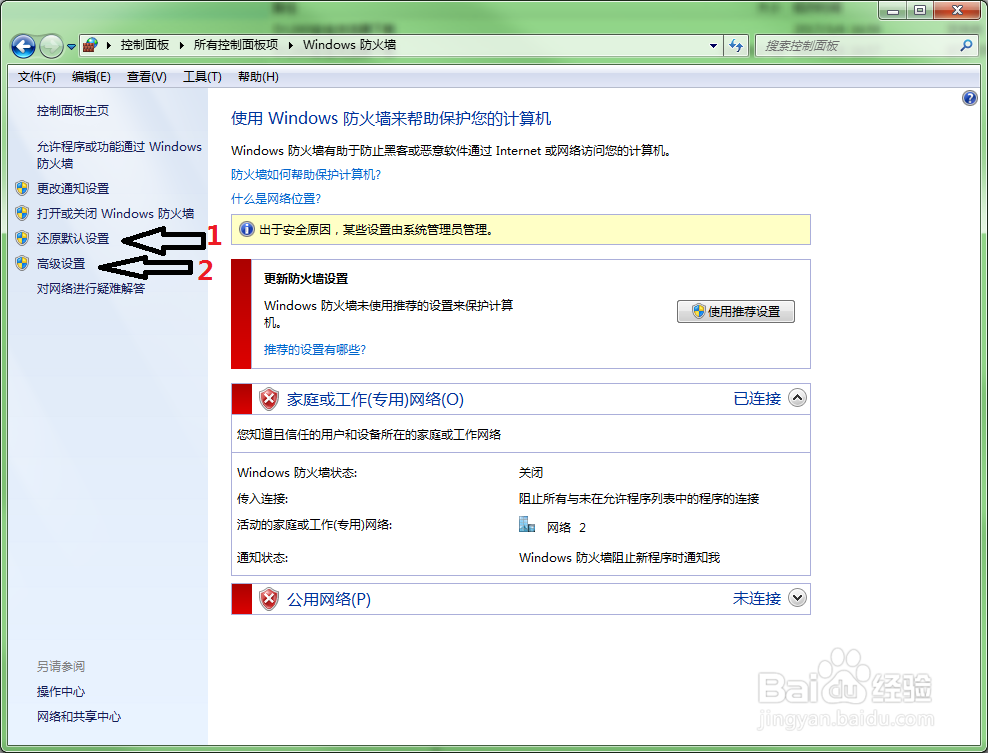Open 推荐的设置有哪些? link
This screenshot has height=753, width=988.
(x=314, y=350)
